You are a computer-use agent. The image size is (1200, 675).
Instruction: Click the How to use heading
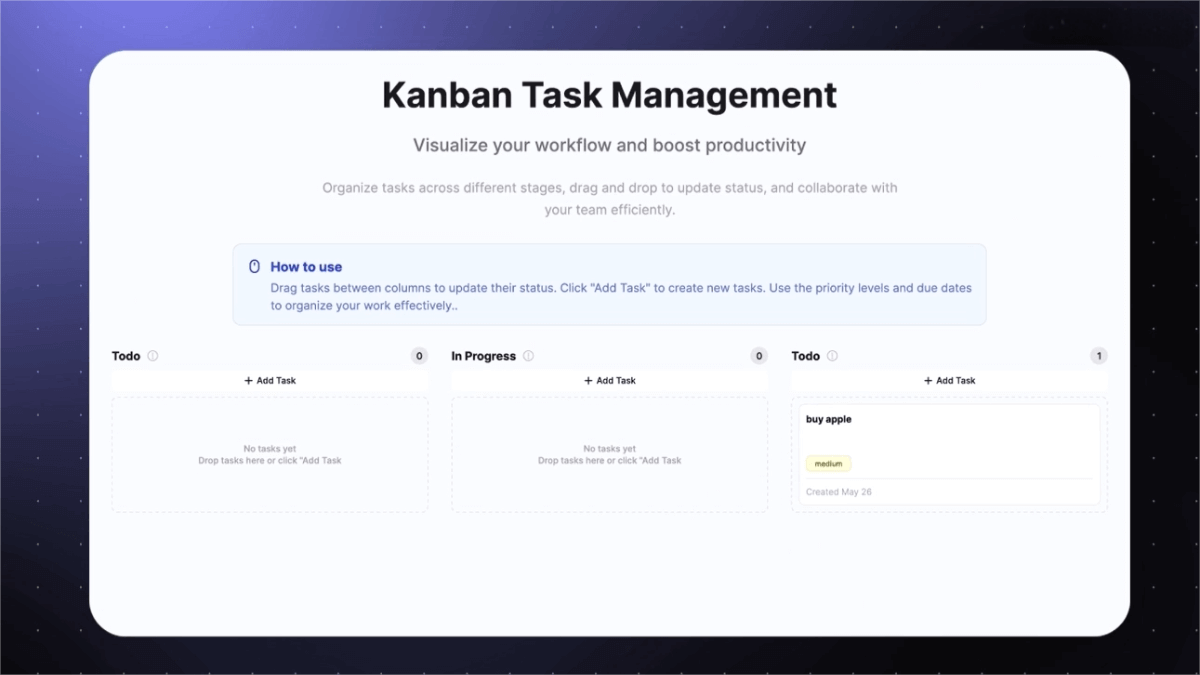point(306,267)
